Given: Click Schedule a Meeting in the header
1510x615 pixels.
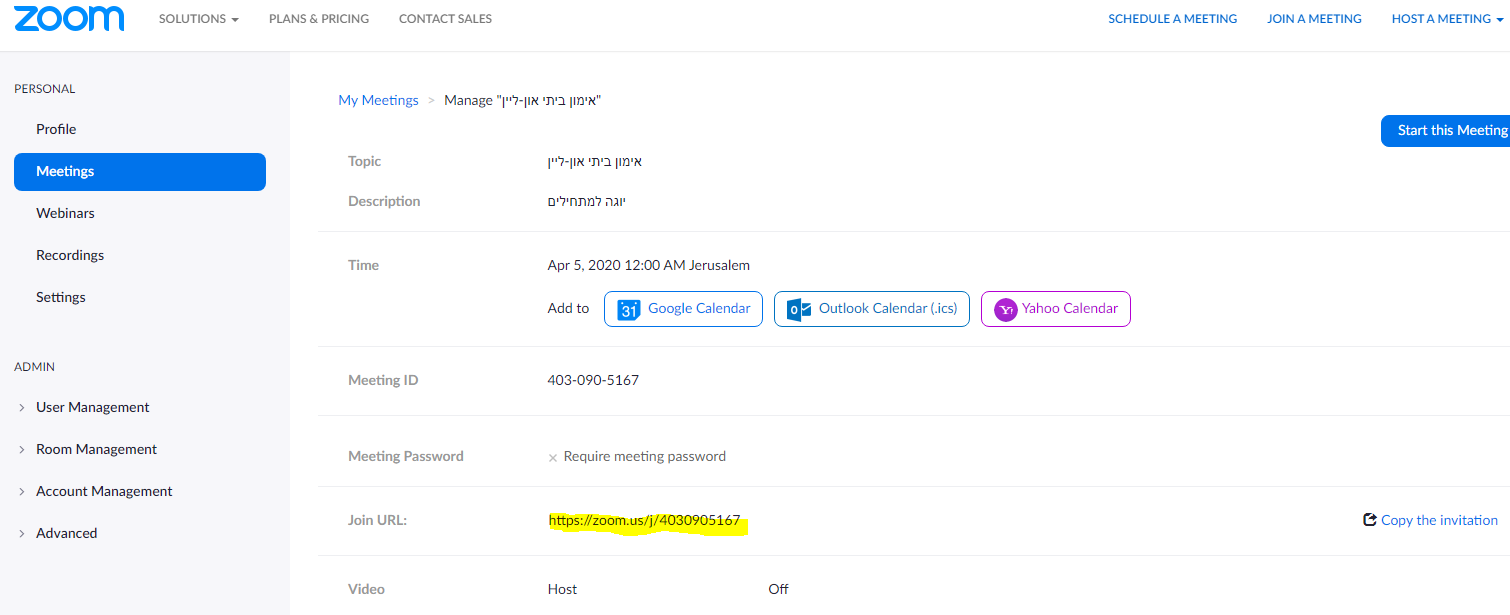Looking at the screenshot, I should click(1172, 19).
